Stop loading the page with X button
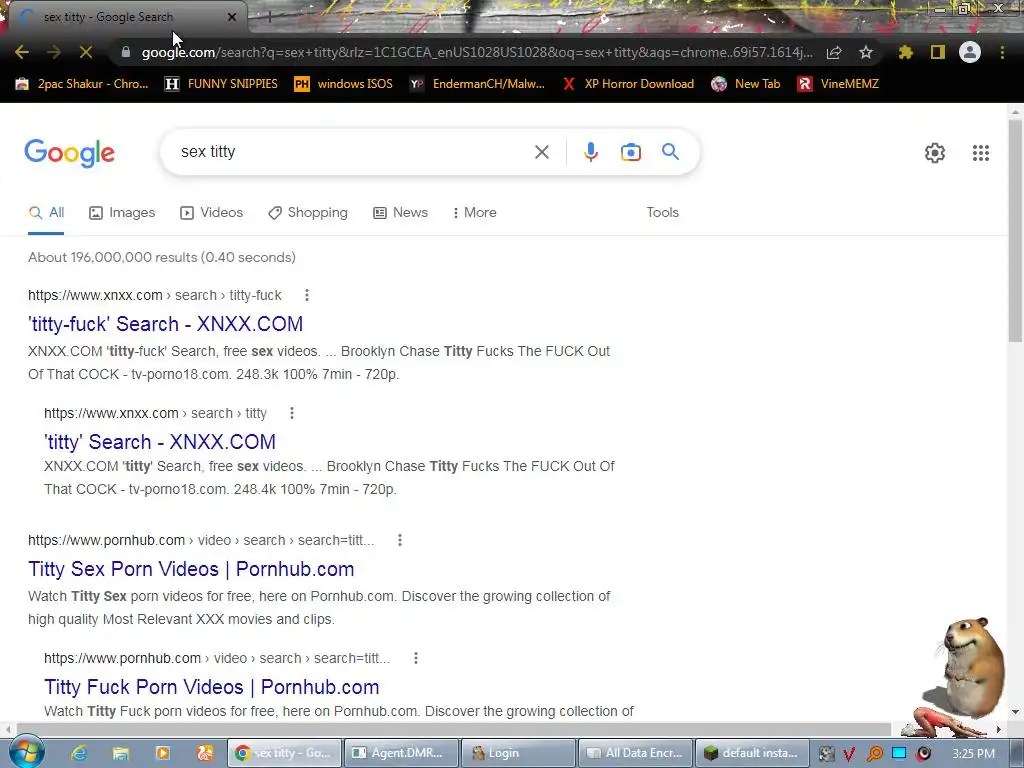This screenshot has height=768, width=1024. point(86,52)
